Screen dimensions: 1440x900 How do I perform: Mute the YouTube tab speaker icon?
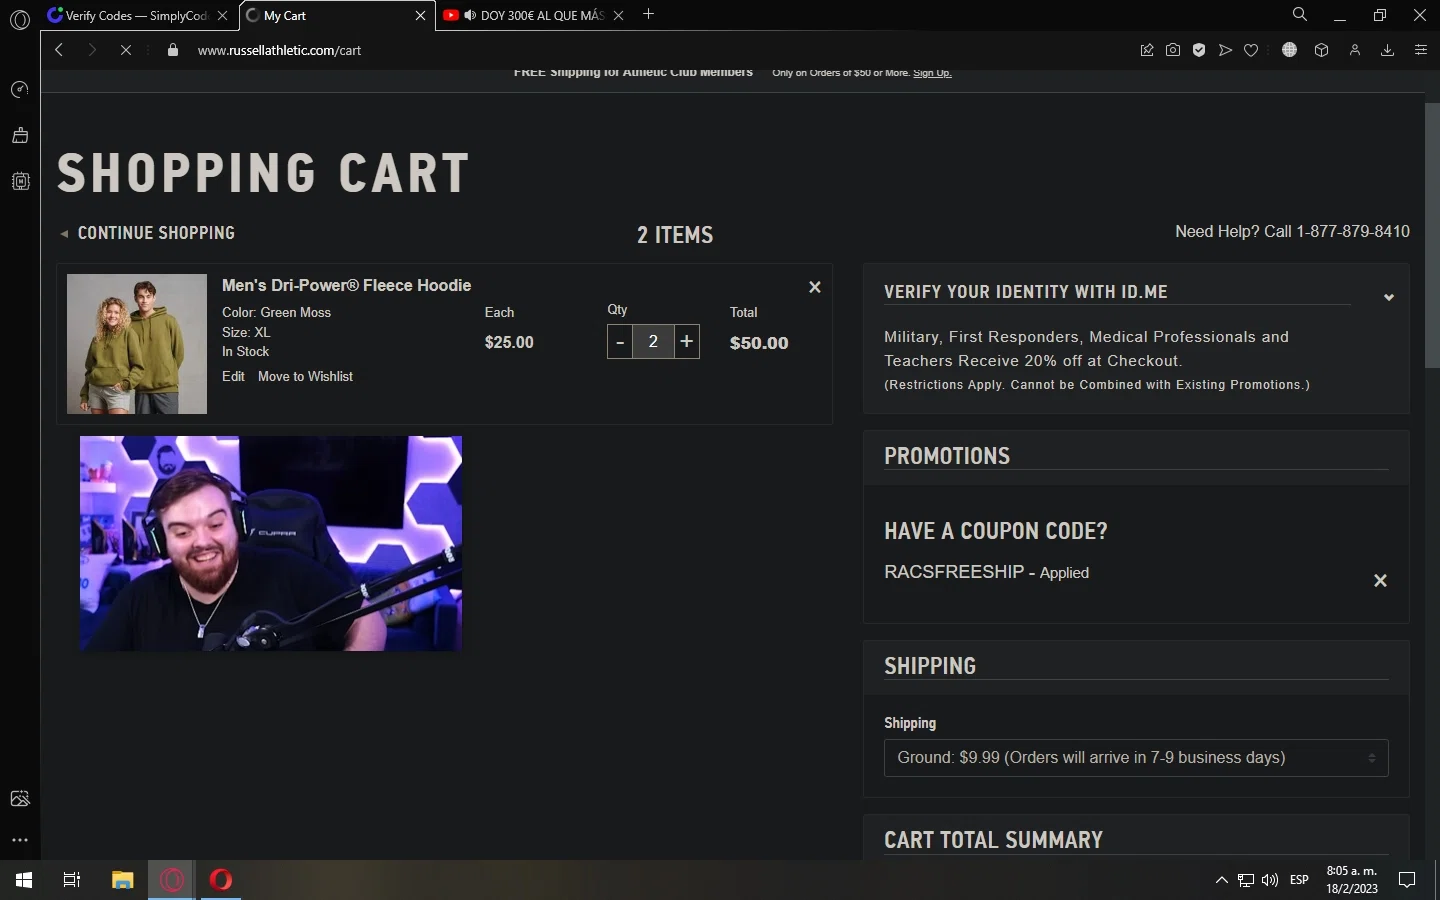pos(470,15)
